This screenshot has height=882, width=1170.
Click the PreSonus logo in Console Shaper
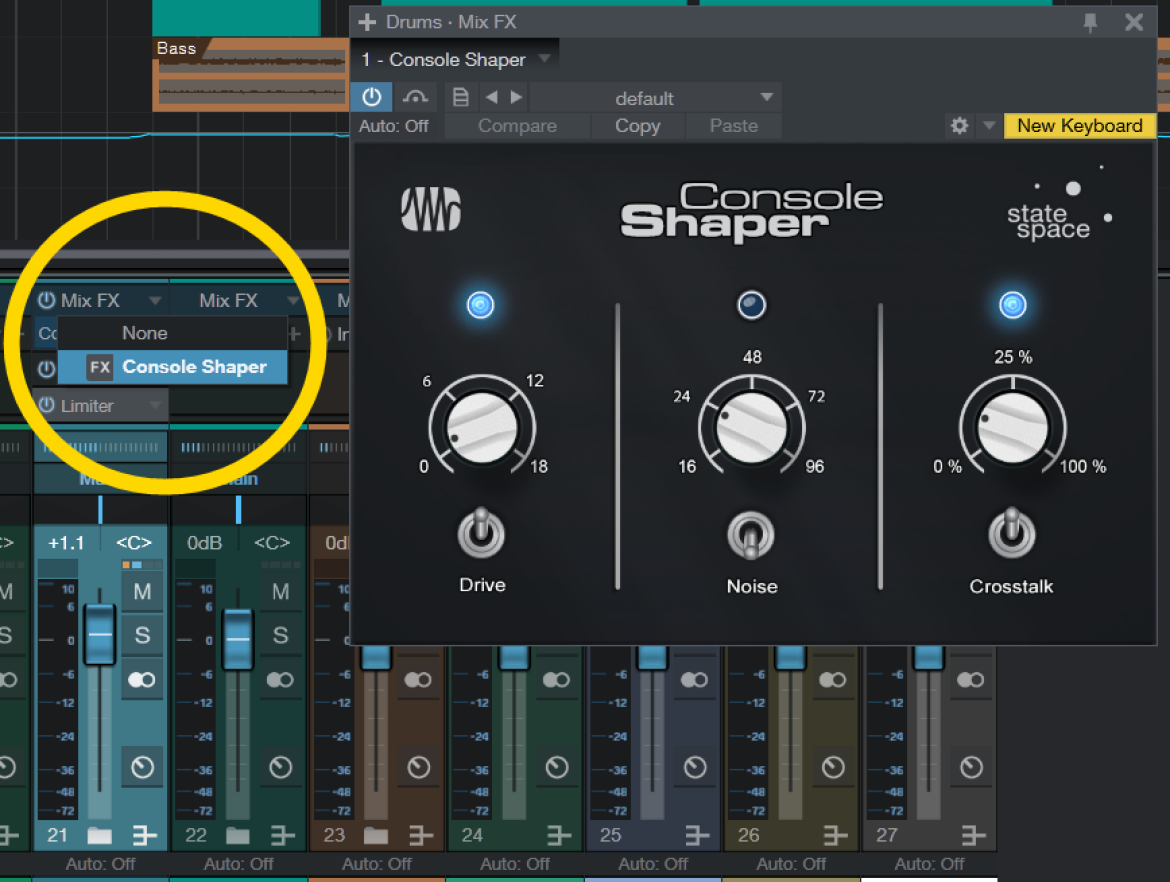point(431,208)
